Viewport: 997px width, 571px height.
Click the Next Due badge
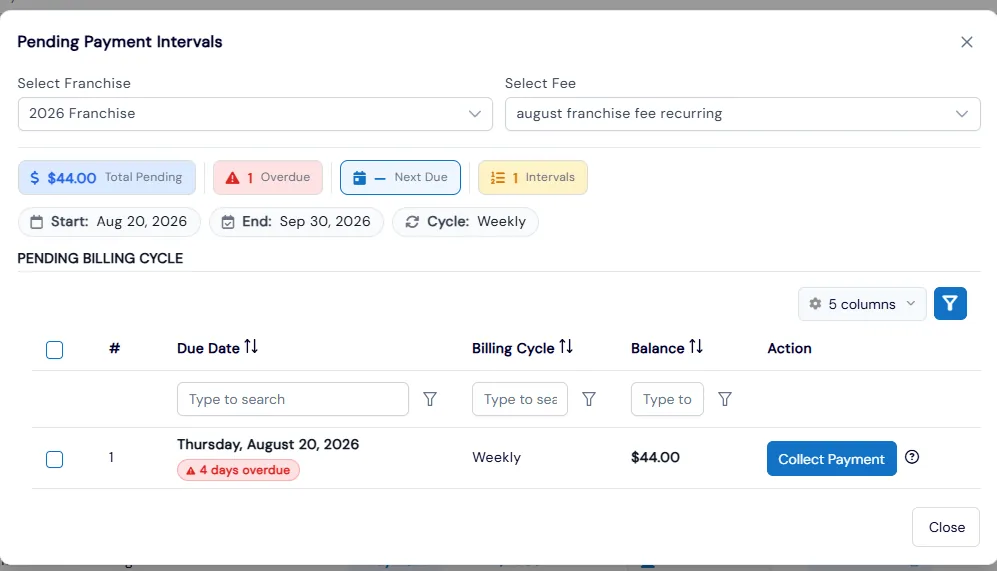click(x=400, y=177)
